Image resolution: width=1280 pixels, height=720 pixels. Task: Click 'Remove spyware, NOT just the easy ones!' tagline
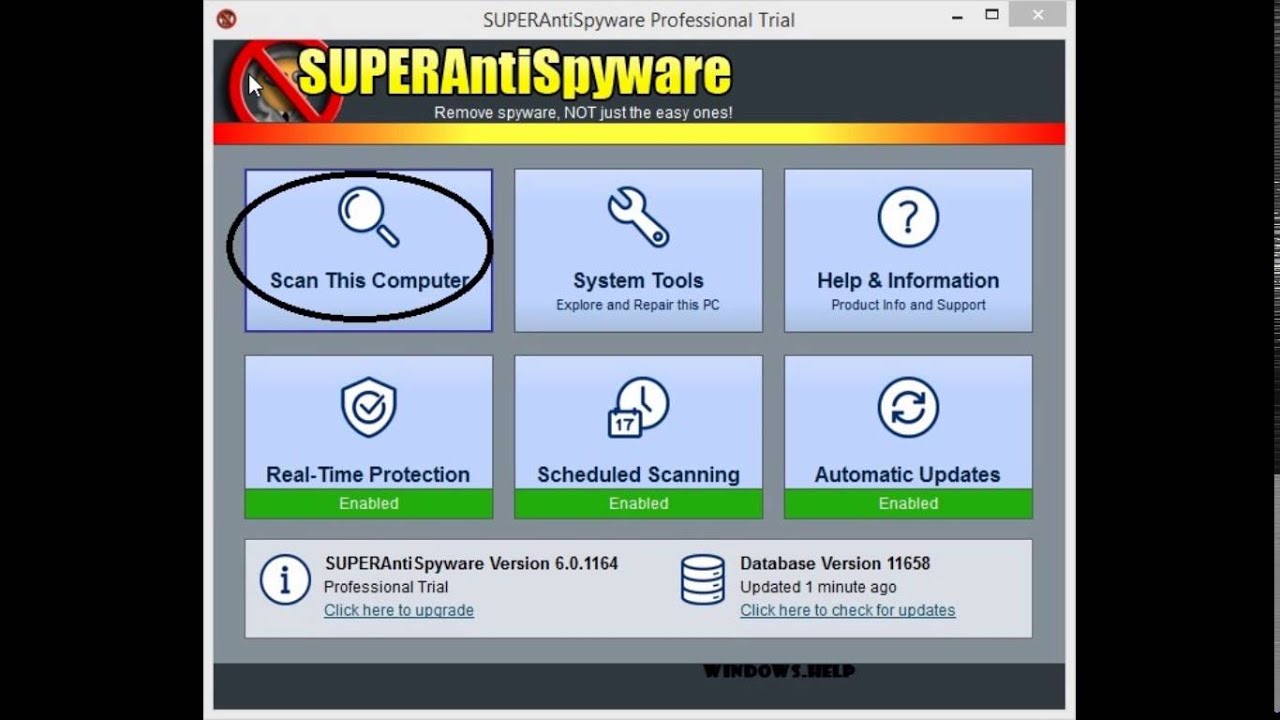point(583,113)
